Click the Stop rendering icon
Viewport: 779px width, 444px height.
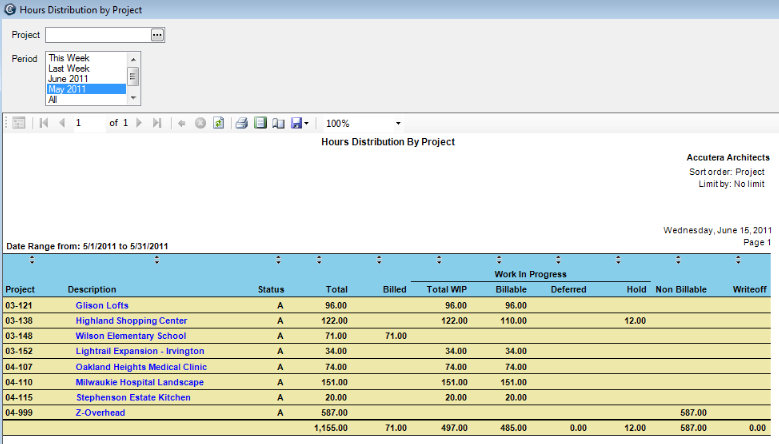(200, 123)
